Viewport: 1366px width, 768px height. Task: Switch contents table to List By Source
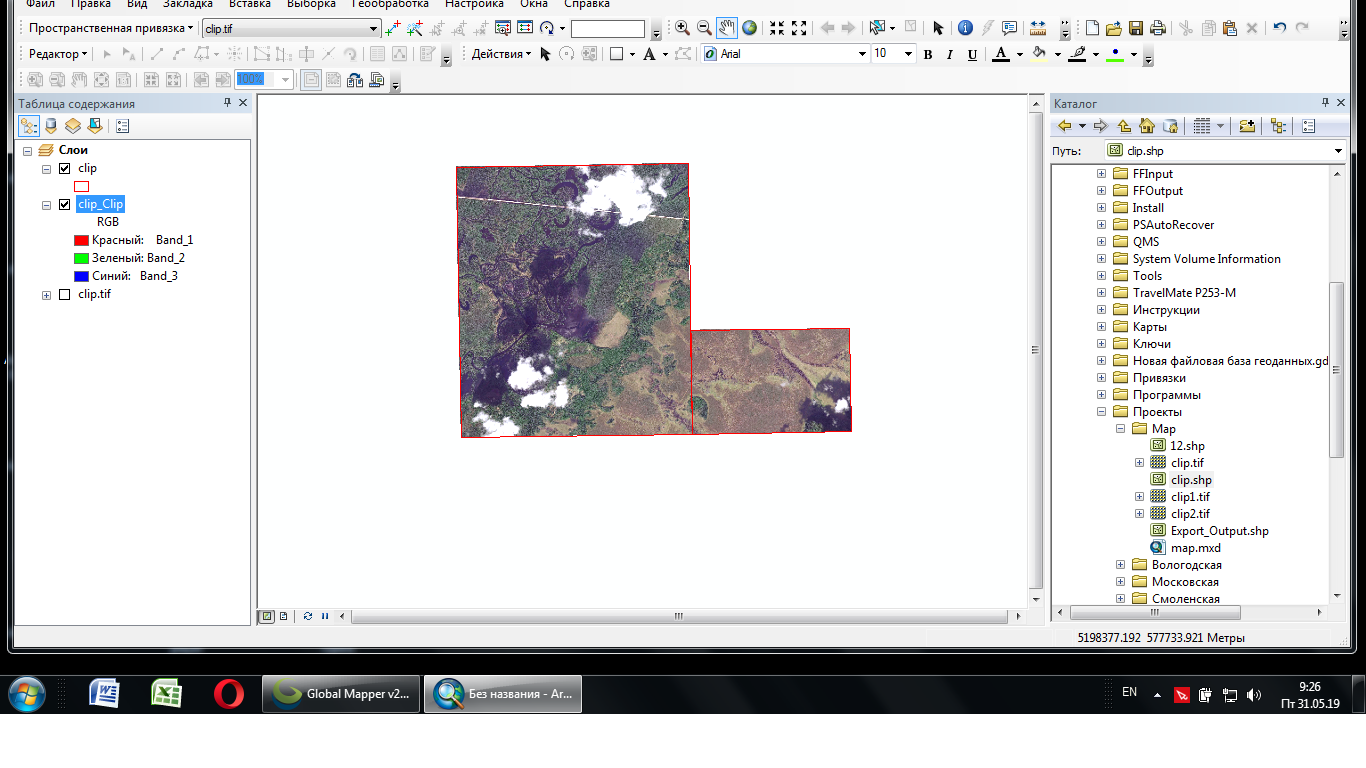pyautogui.click(x=51, y=126)
